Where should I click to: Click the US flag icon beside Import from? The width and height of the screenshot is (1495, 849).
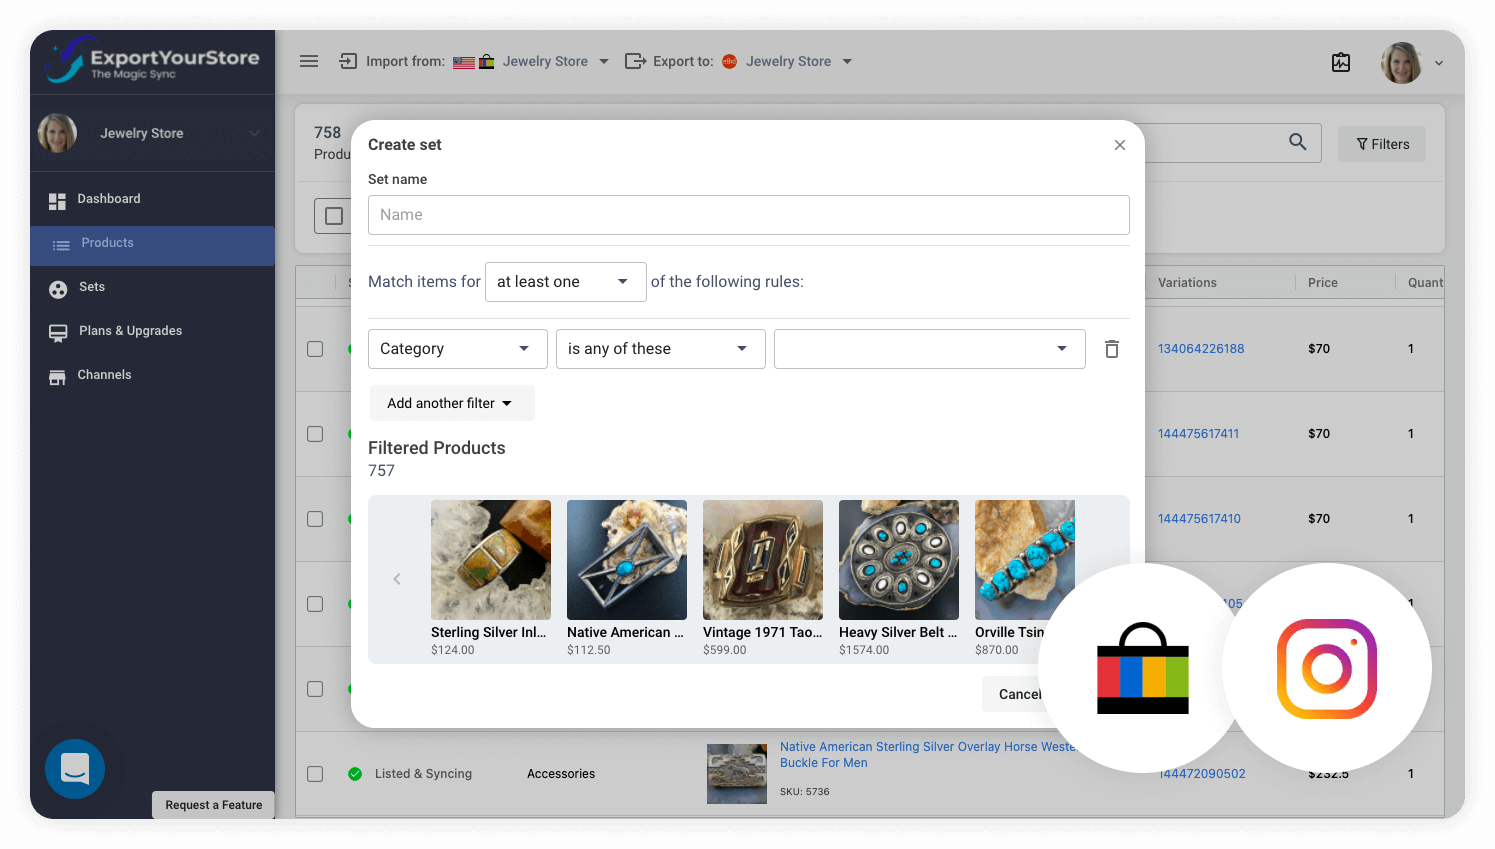click(463, 60)
